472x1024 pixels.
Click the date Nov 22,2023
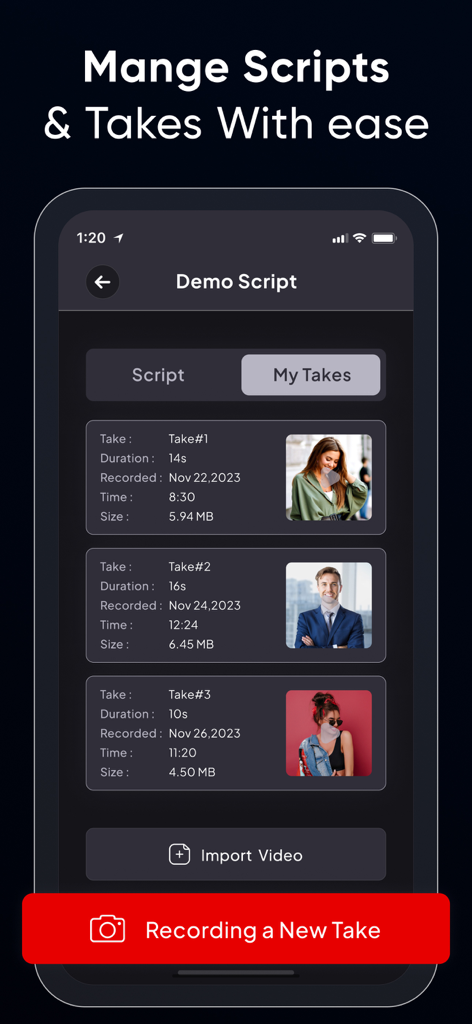pos(204,478)
